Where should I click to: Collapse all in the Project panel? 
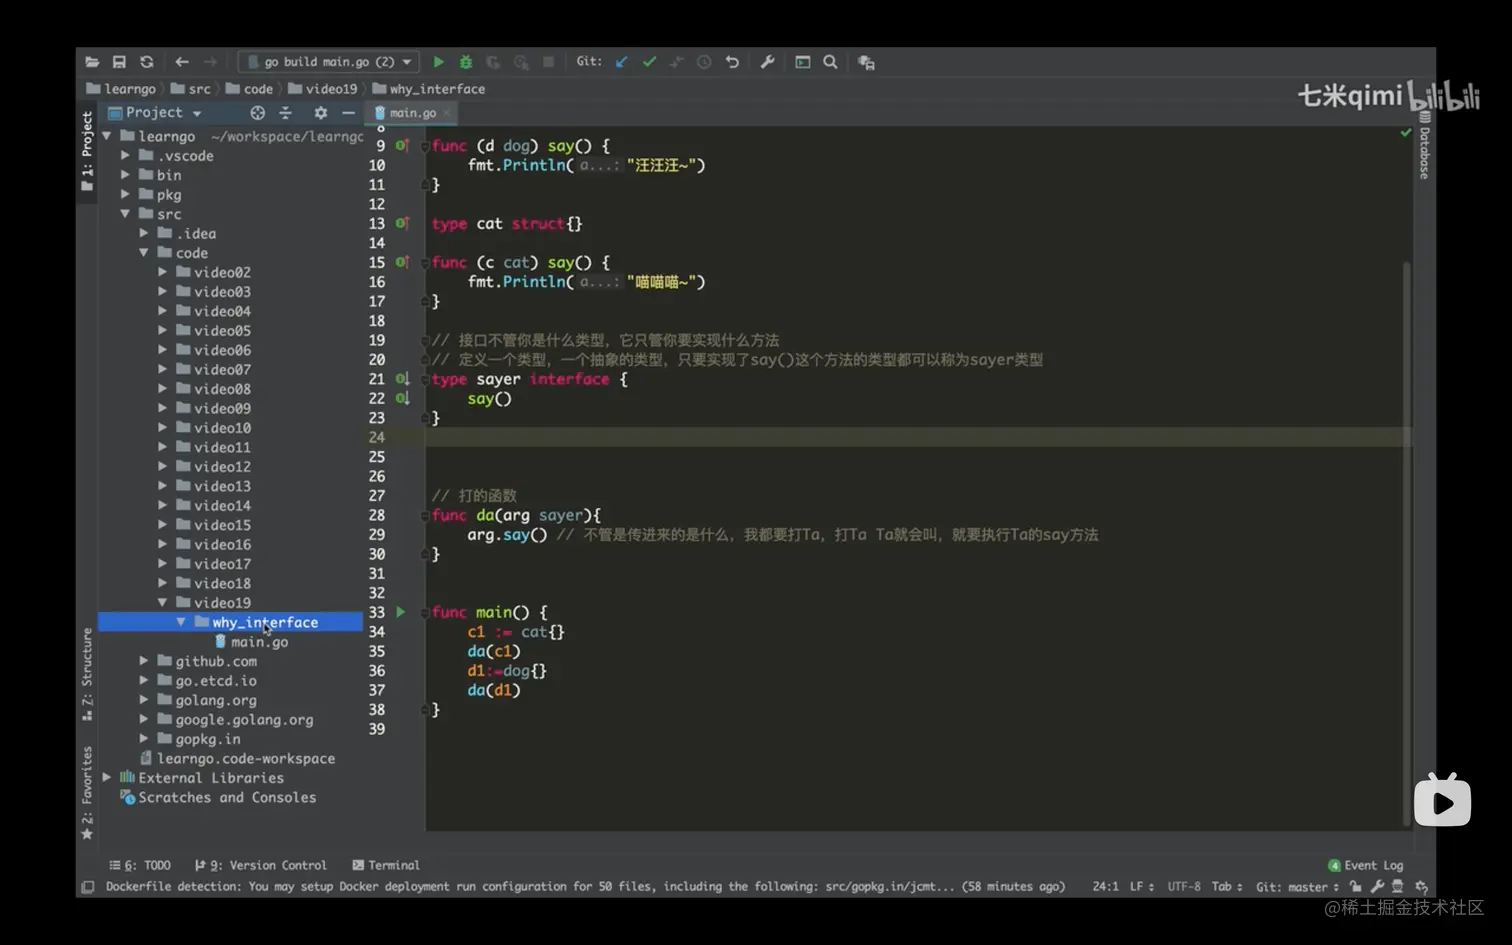285,113
